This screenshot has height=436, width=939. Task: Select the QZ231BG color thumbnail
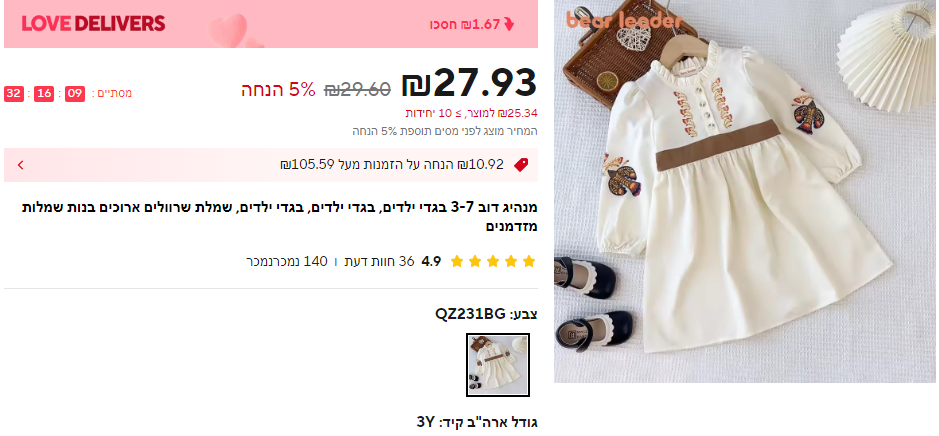pos(498,365)
